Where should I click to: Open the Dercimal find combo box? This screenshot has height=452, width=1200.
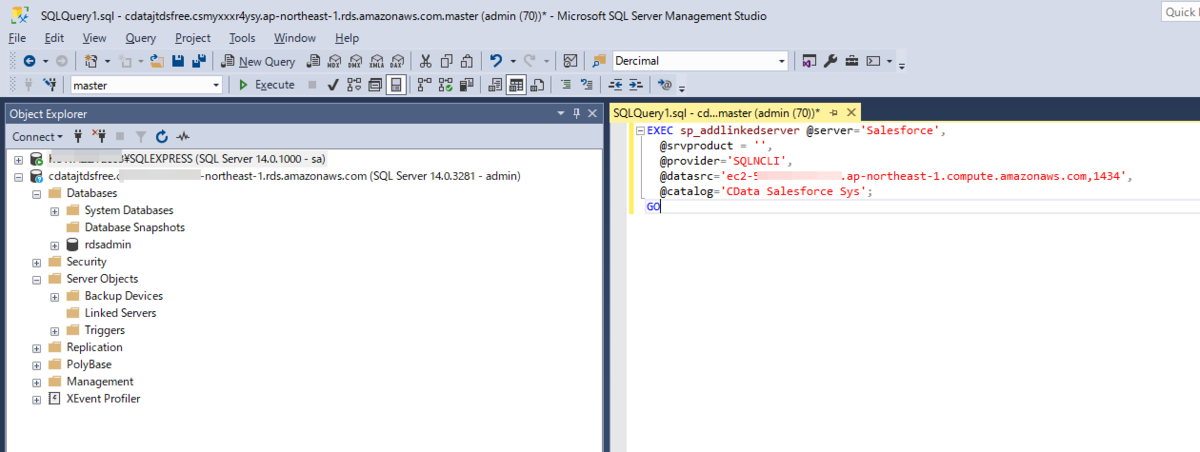tap(700, 61)
